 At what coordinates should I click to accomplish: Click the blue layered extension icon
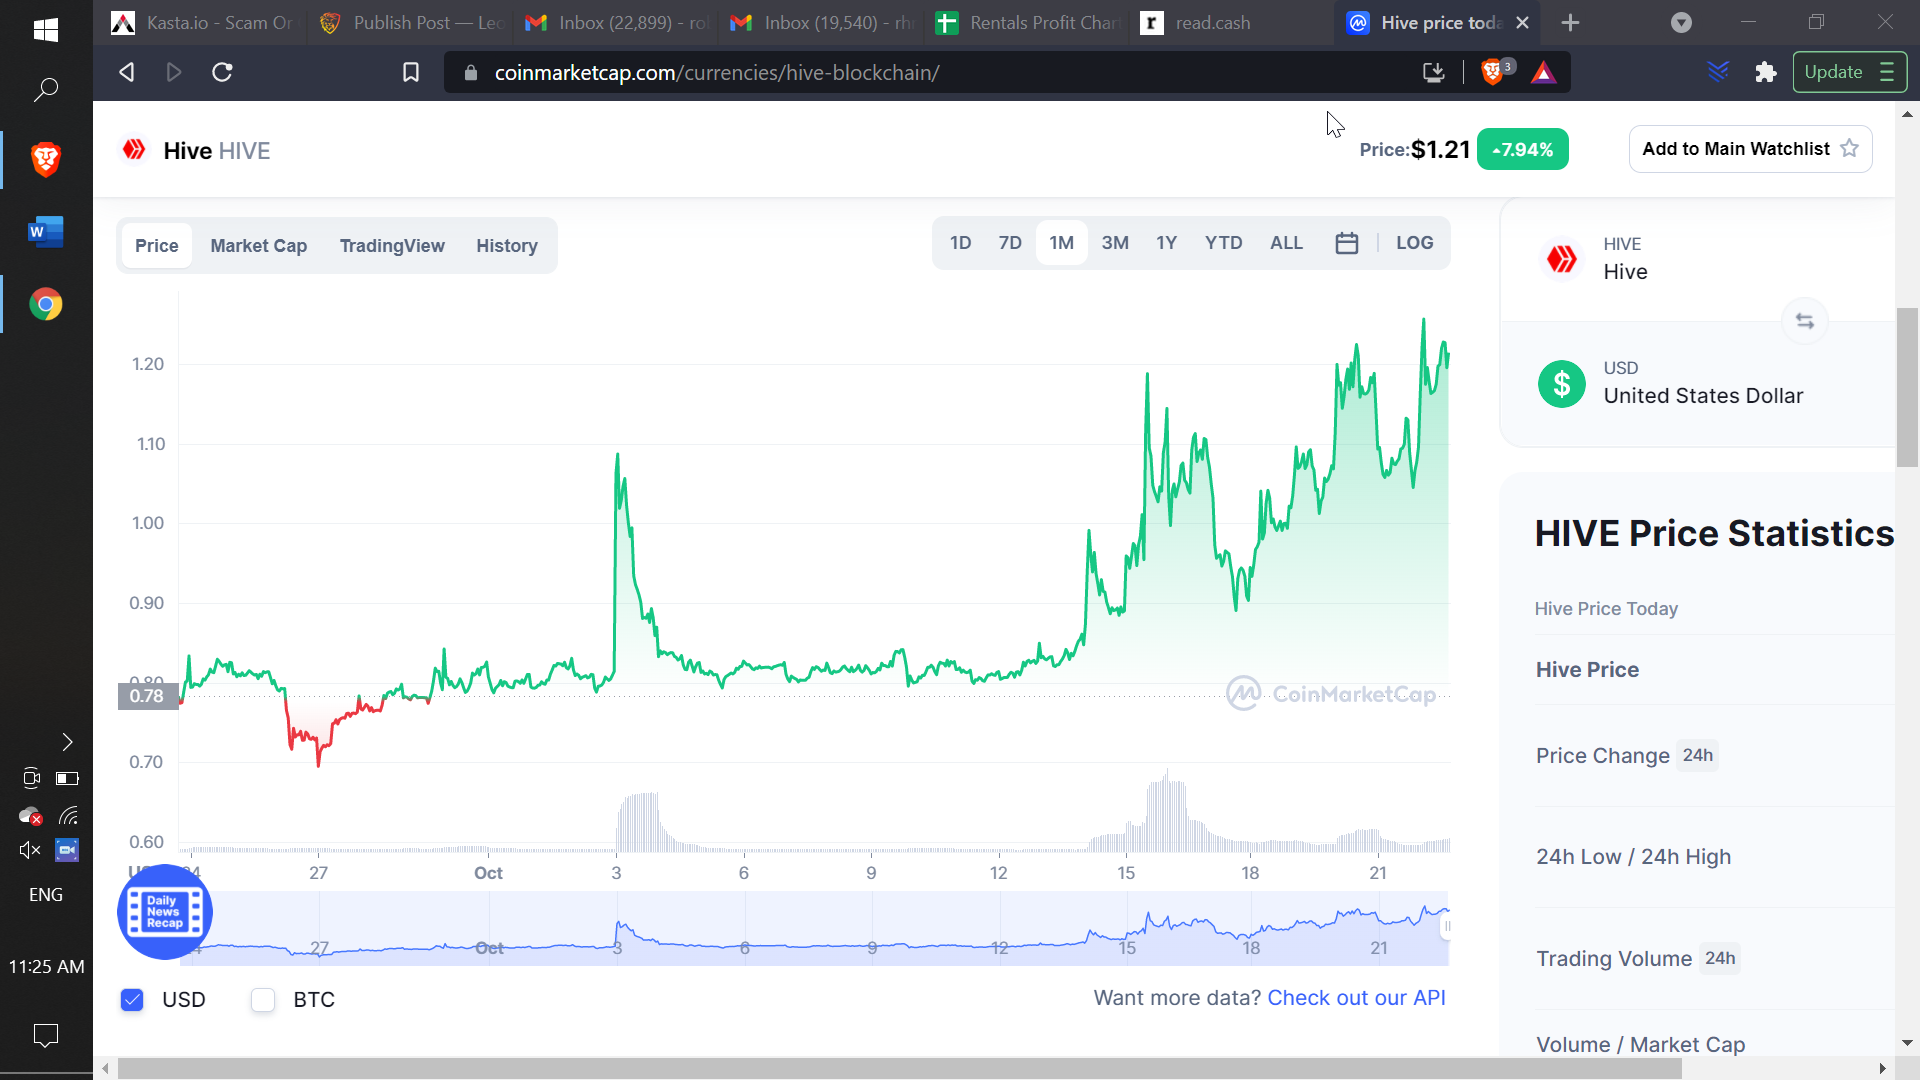[x=1718, y=72]
